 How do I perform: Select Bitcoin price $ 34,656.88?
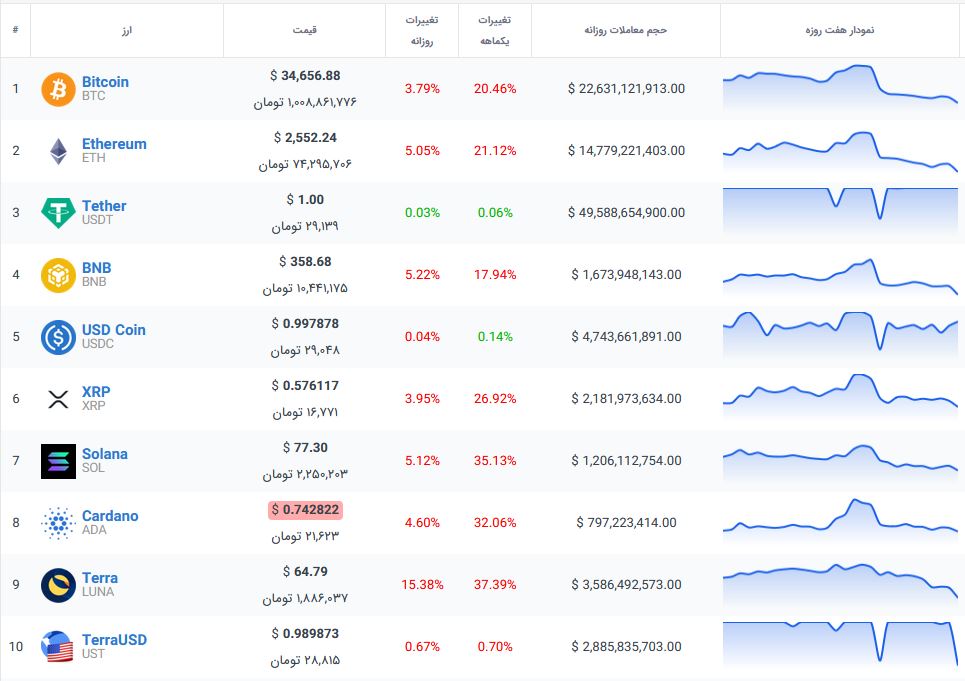click(x=305, y=76)
